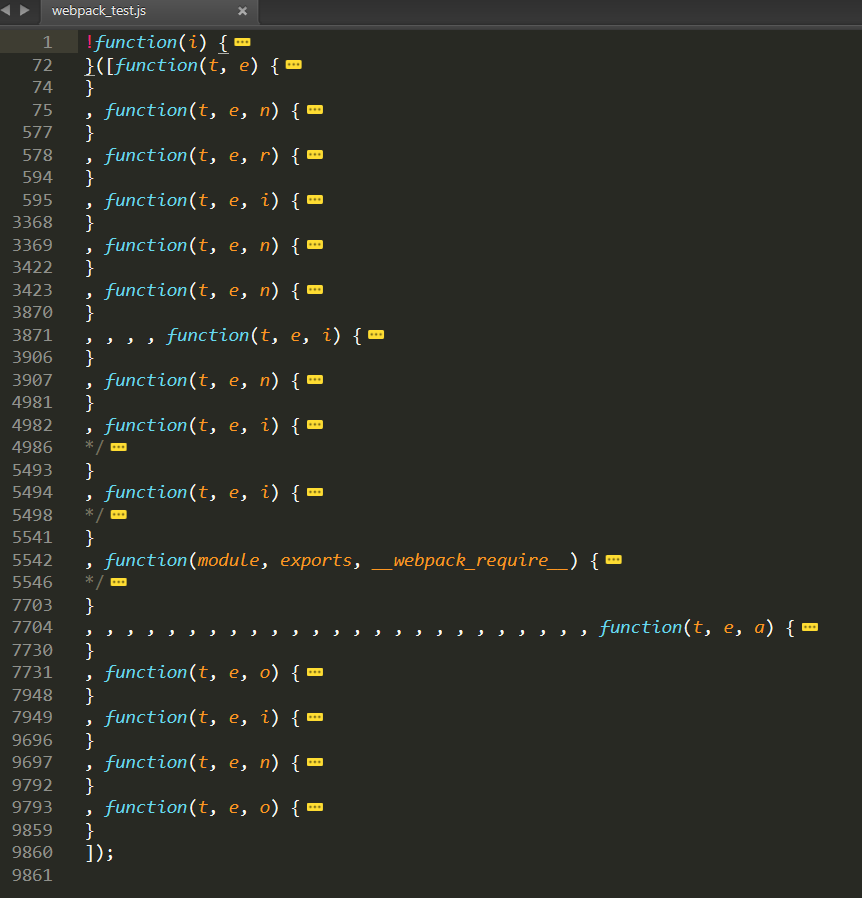Click line number 3368 in gutter
The image size is (862, 898).
point(32,222)
